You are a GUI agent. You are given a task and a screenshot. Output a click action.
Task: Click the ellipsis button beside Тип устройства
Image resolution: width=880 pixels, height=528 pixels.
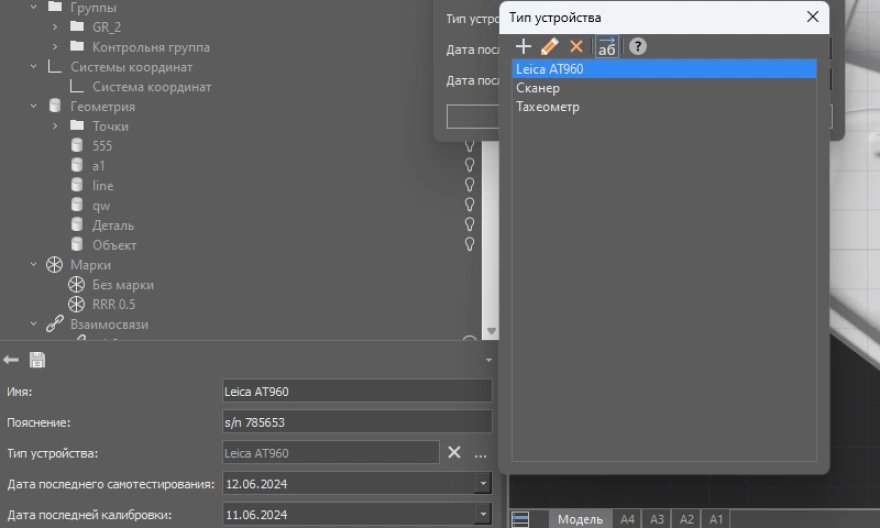480,454
